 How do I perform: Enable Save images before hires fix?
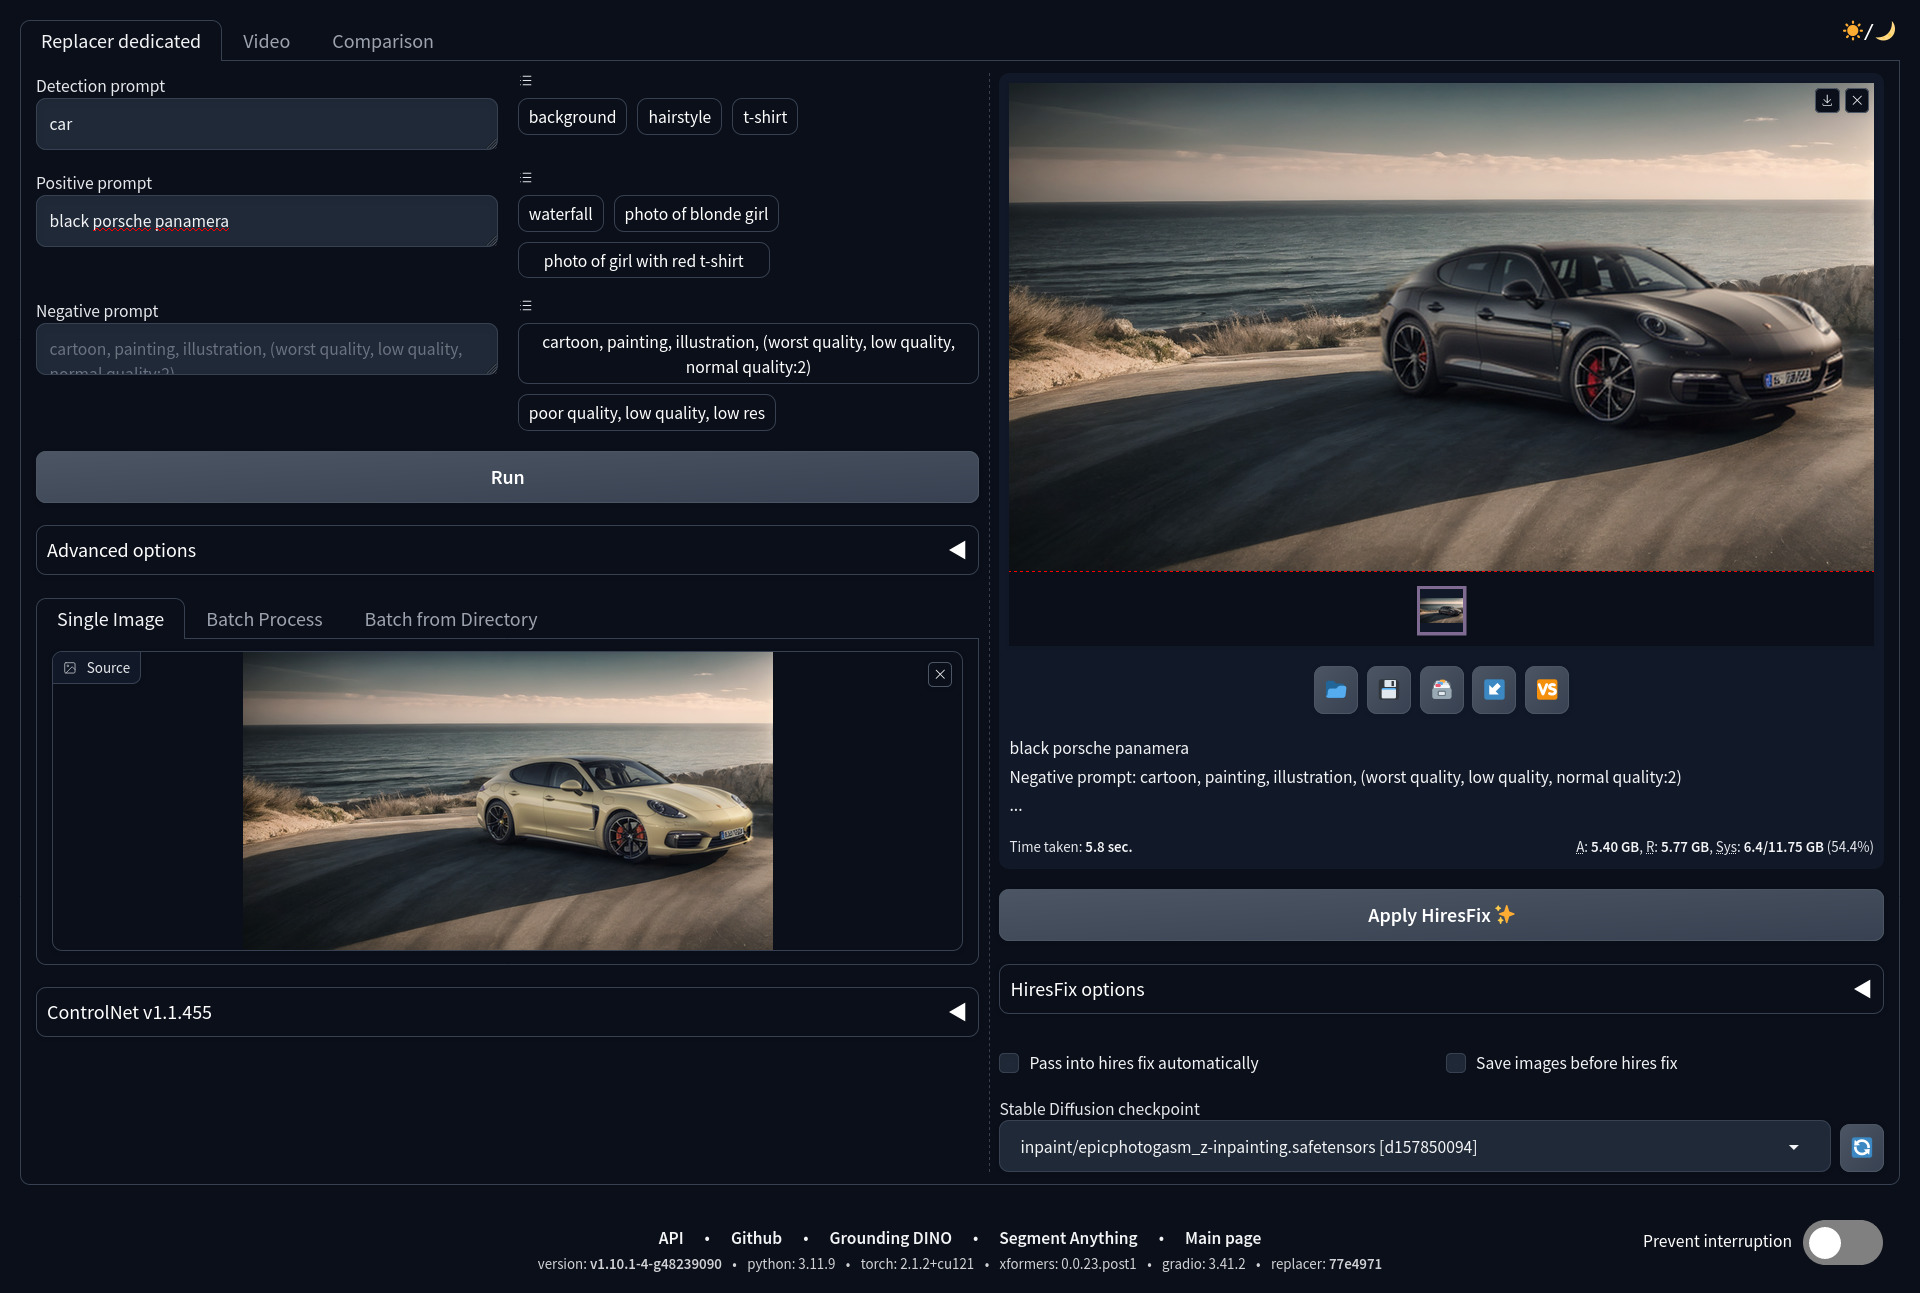click(x=1454, y=1062)
